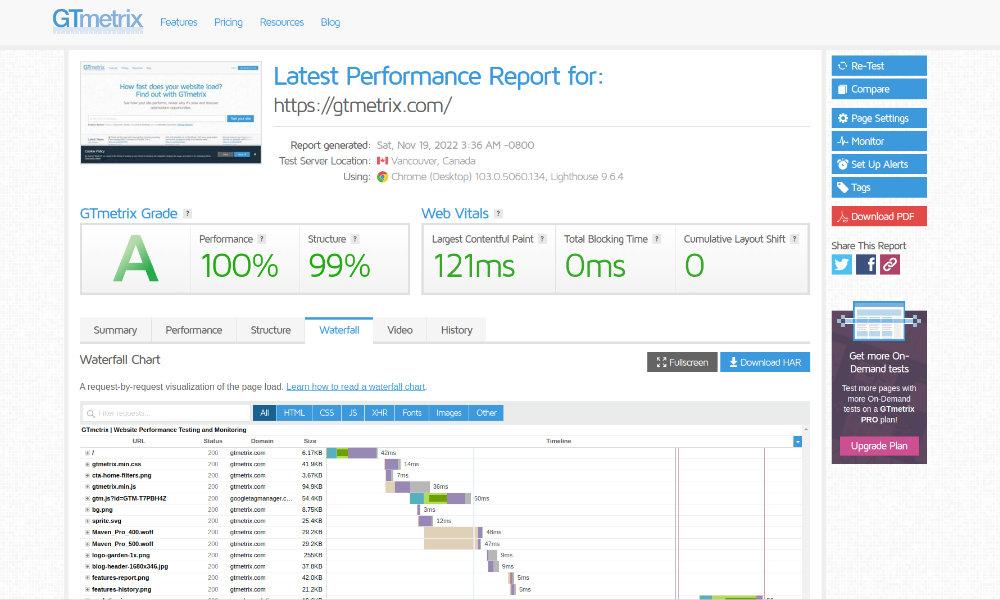1000x600 pixels.
Task: Click the Tags button
Action: pos(879,187)
